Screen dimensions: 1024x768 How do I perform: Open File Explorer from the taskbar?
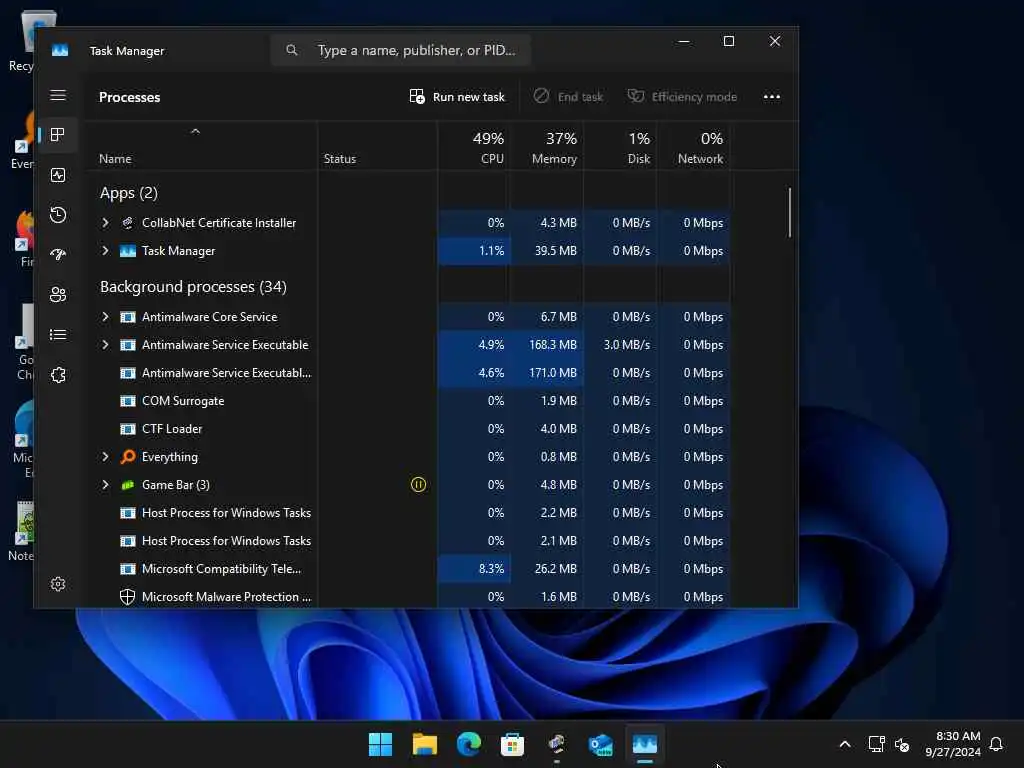(424, 744)
